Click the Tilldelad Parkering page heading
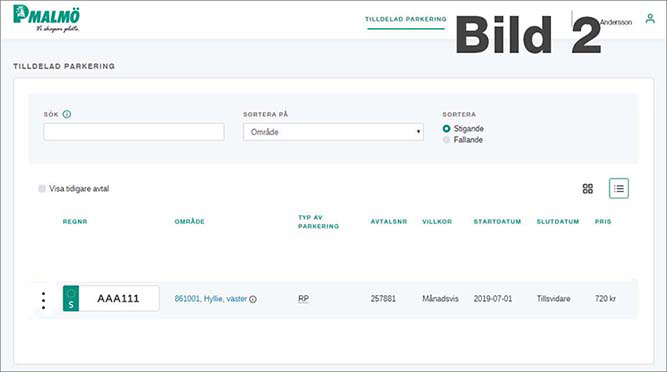The width and height of the screenshot is (667, 372). click(64, 66)
